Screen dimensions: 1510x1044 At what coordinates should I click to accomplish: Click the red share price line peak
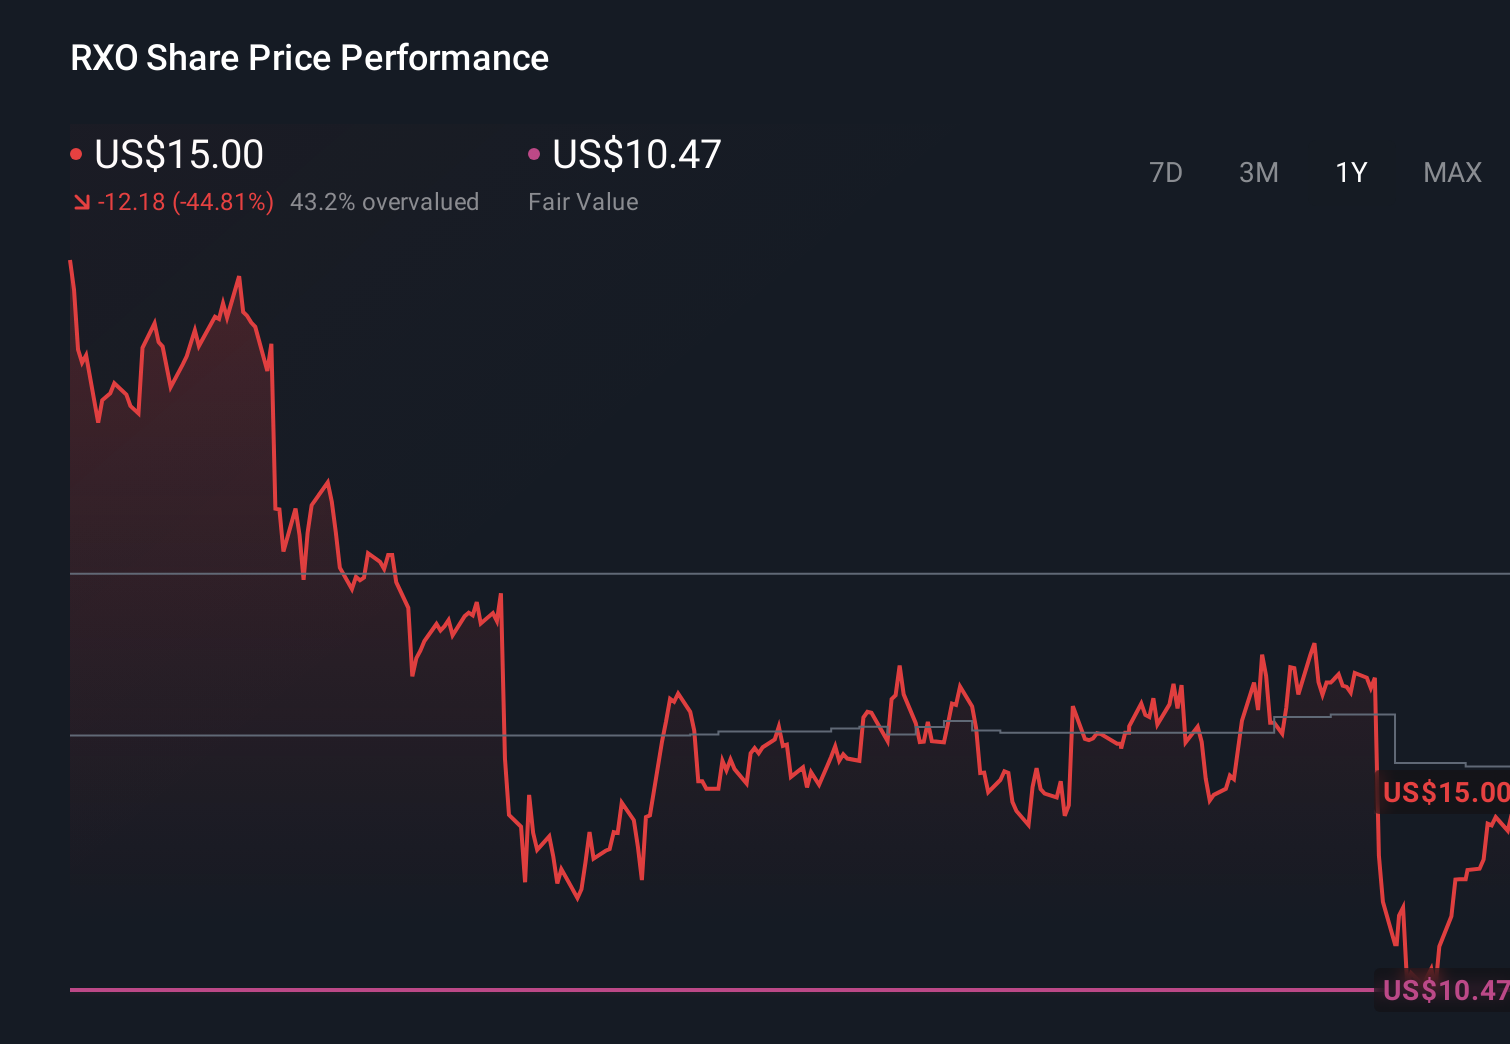(238, 277)
